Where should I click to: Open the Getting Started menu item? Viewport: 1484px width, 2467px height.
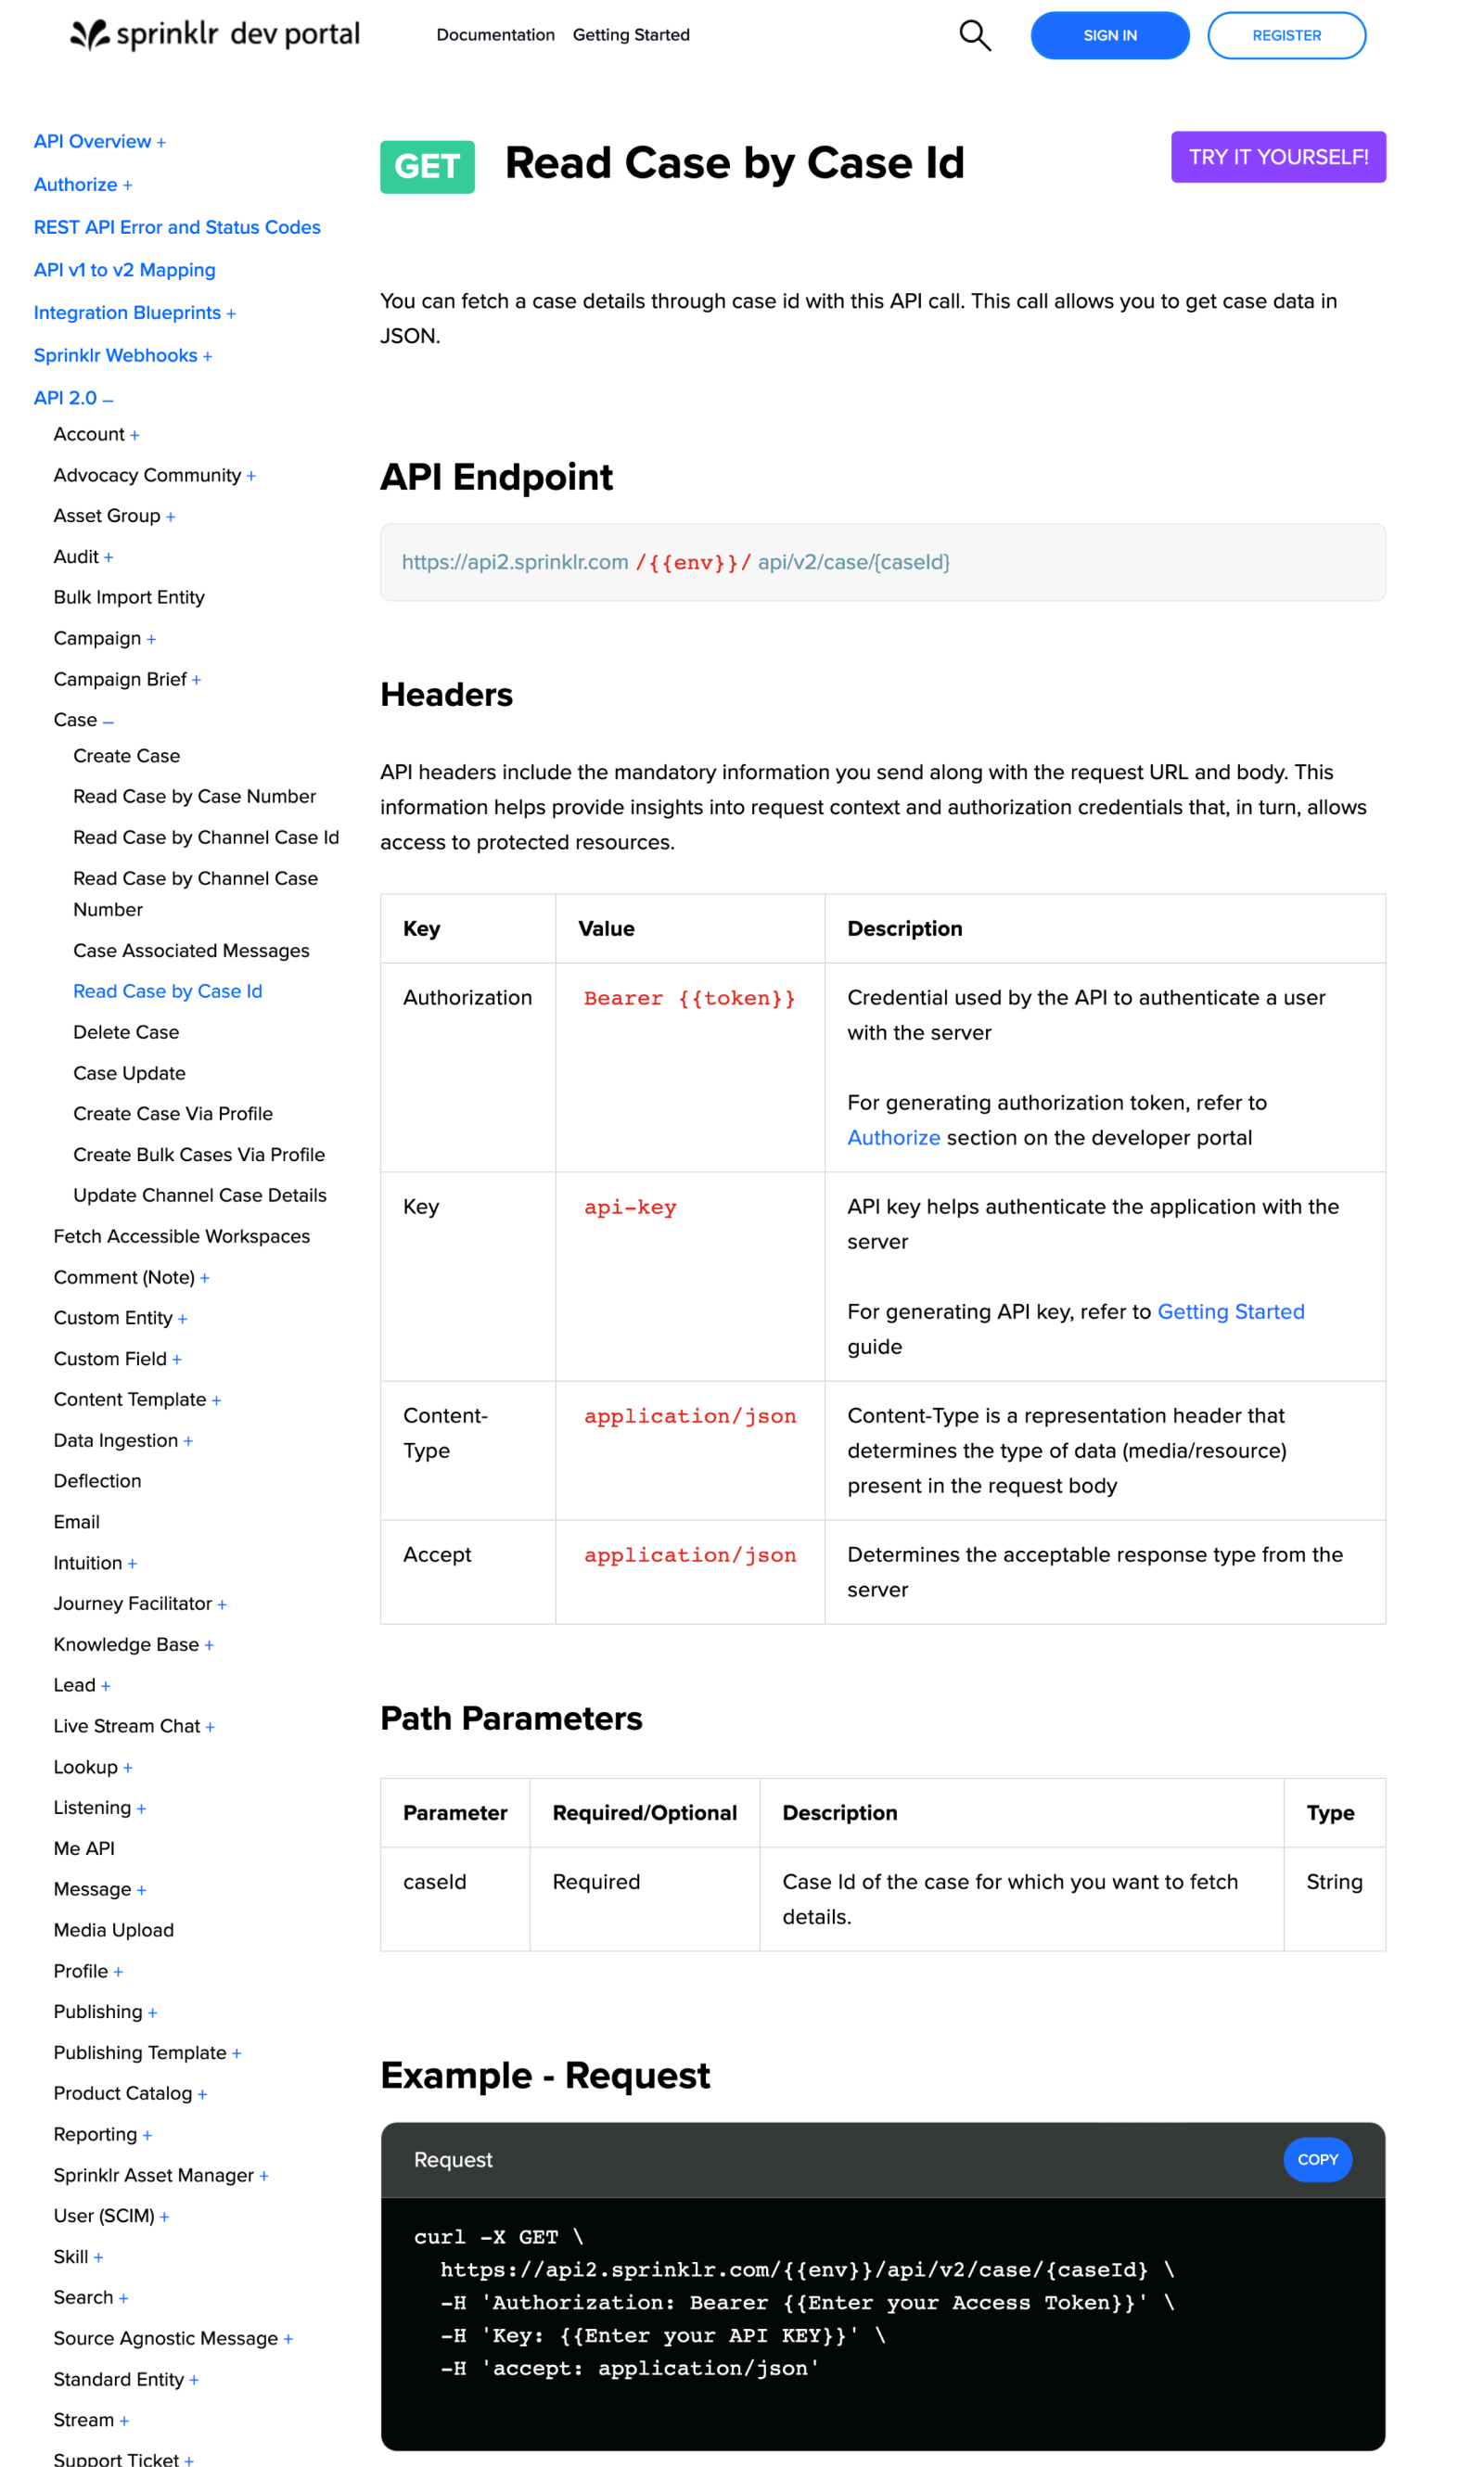(631, 35)
